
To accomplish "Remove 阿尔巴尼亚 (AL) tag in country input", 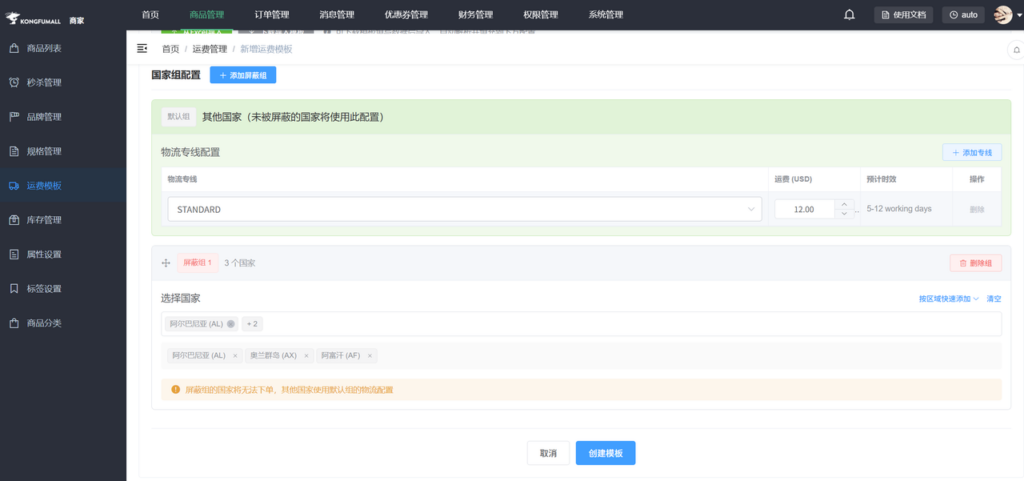I will (231, 324).
